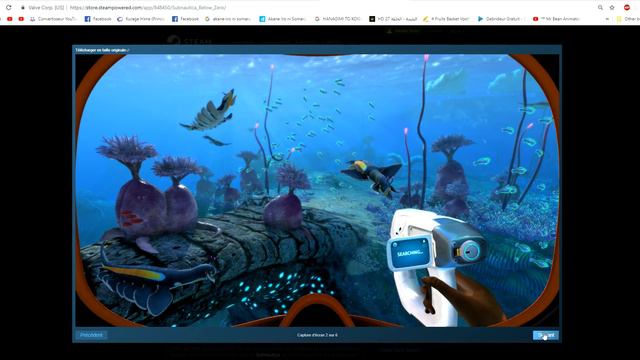This screenshot has width=640, height=360.
Task: Open the Debrideur Gratuit bookmark
Action: 502,19
